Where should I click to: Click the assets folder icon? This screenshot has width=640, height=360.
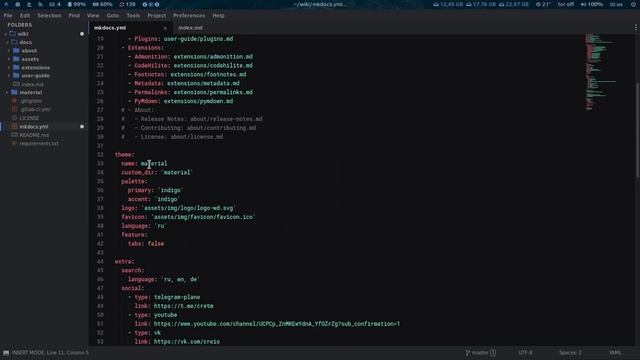point(16,59)
